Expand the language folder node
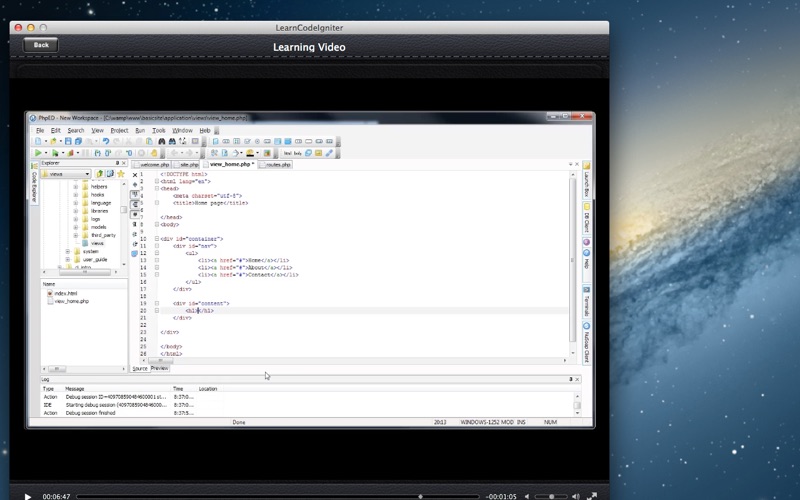The image size is (800, 500). (76, 203)
